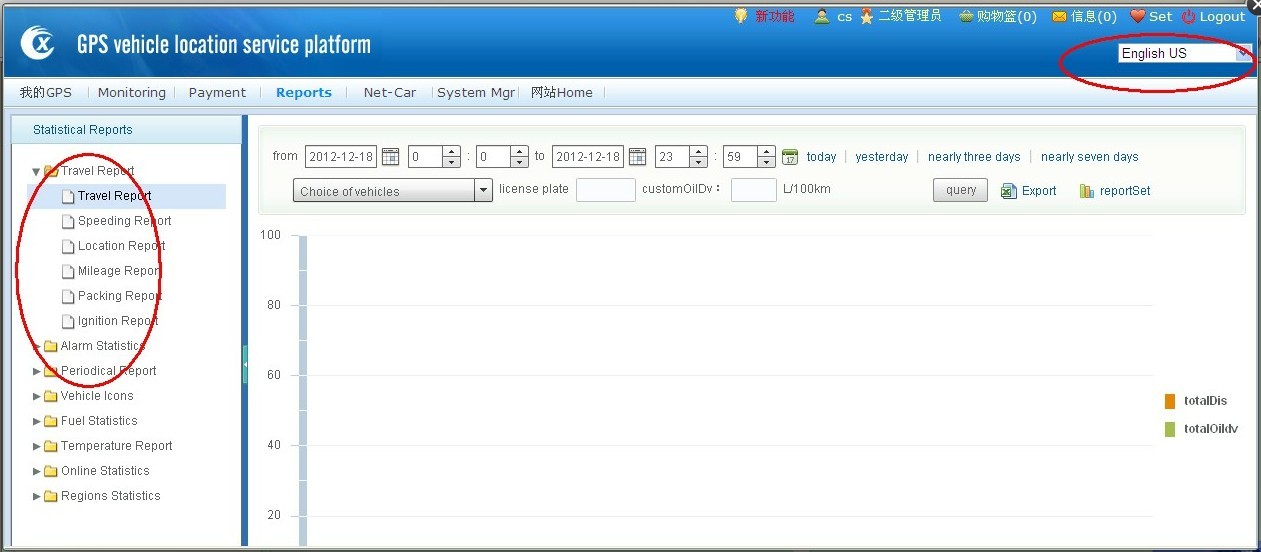Click the start date calendar icon
The image size is (1261, 552).
(x=391, y=157)
